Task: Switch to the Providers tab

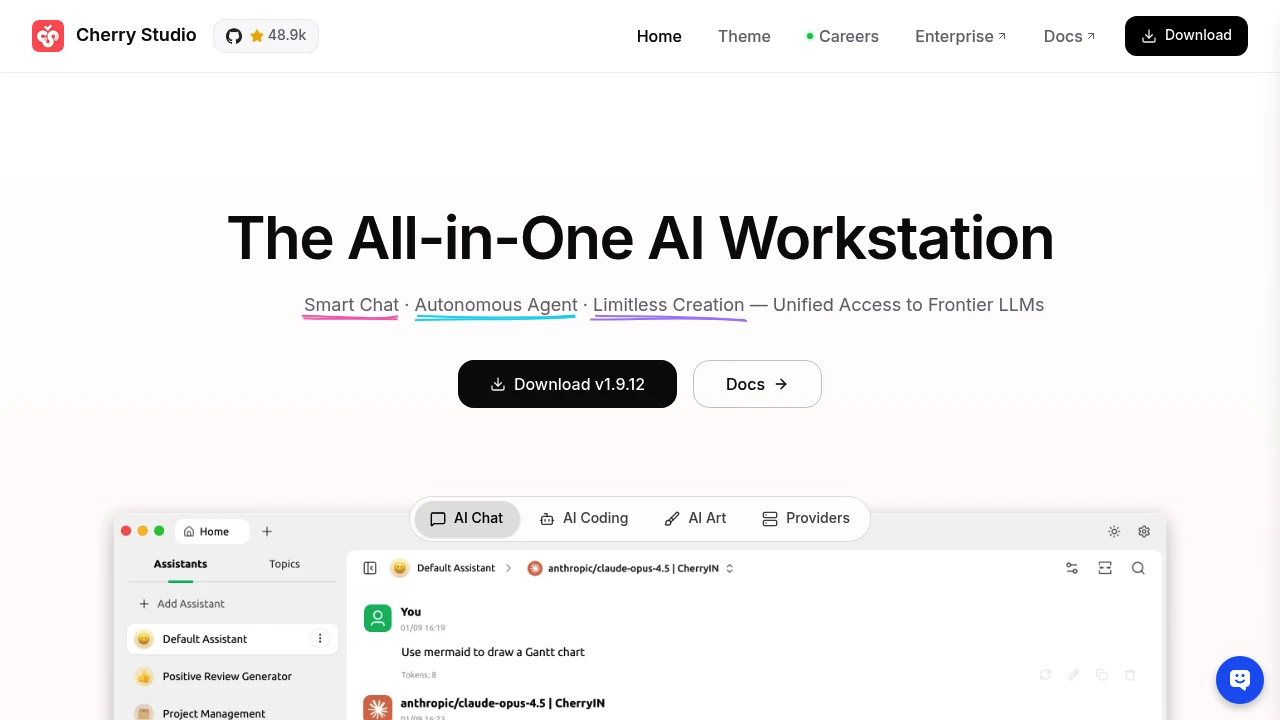Action: pos(806,519)
